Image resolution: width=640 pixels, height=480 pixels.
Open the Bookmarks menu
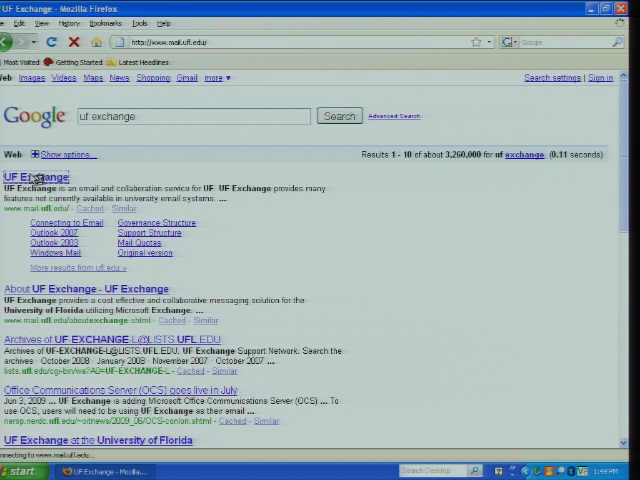point(106,23)
